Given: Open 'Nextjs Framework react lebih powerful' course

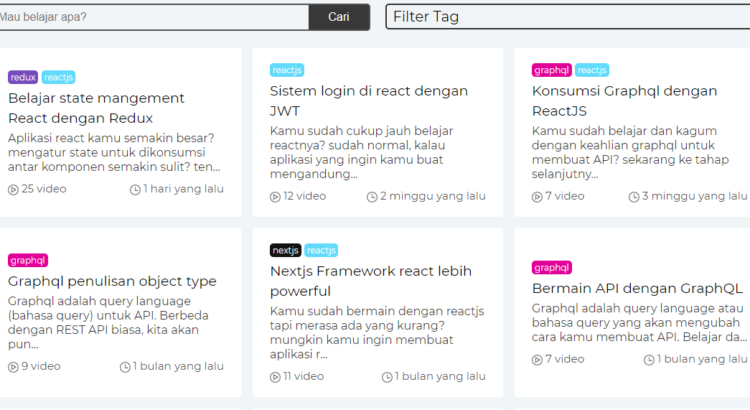Looking at the screenshot, I should coord(370,281).
